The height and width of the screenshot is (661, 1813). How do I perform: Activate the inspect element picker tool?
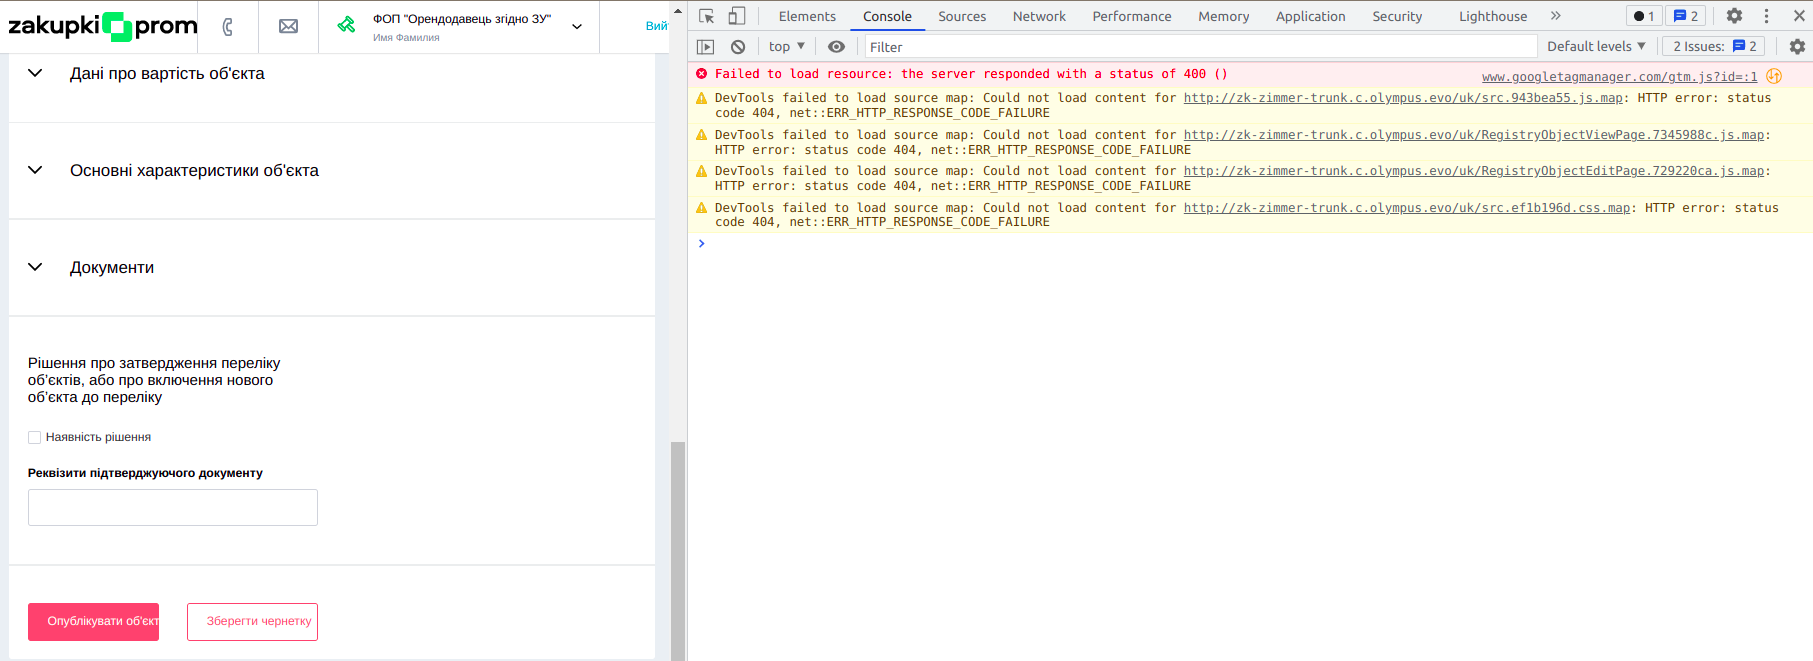[707, 16]
